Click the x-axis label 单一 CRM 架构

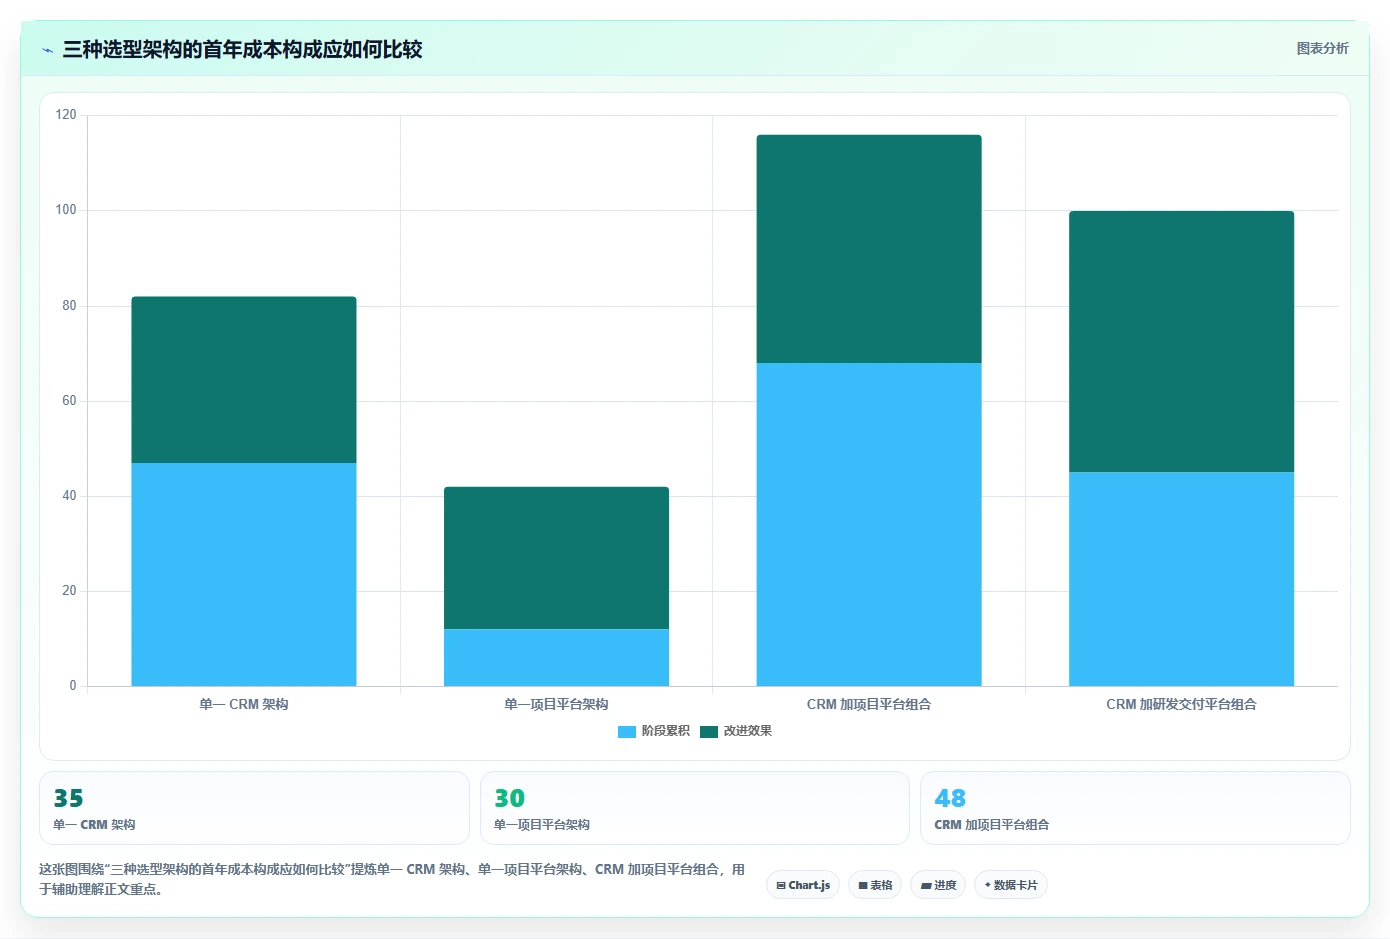(x=244, y=705)
